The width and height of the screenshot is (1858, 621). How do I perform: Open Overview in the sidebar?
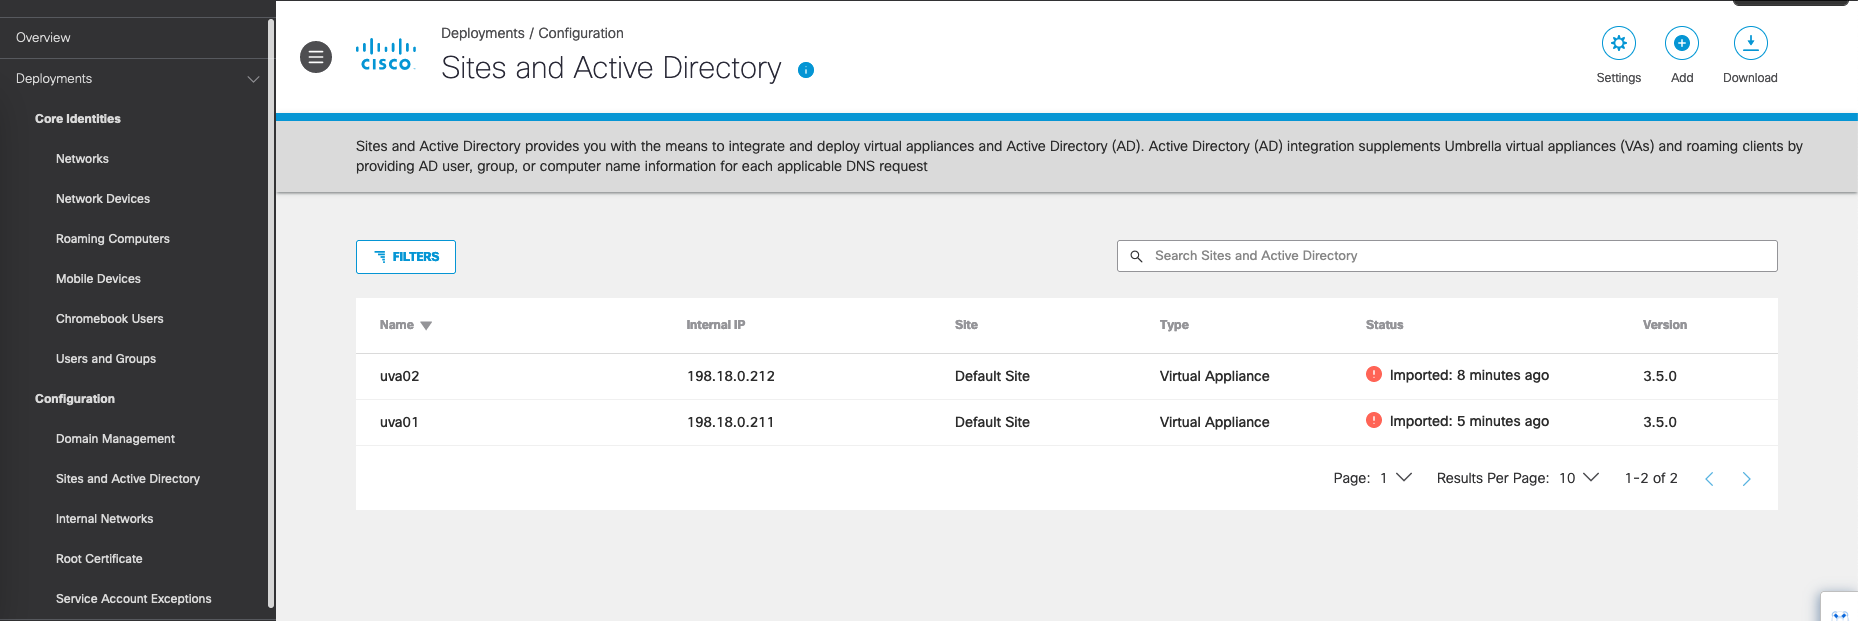click(43, 38)
